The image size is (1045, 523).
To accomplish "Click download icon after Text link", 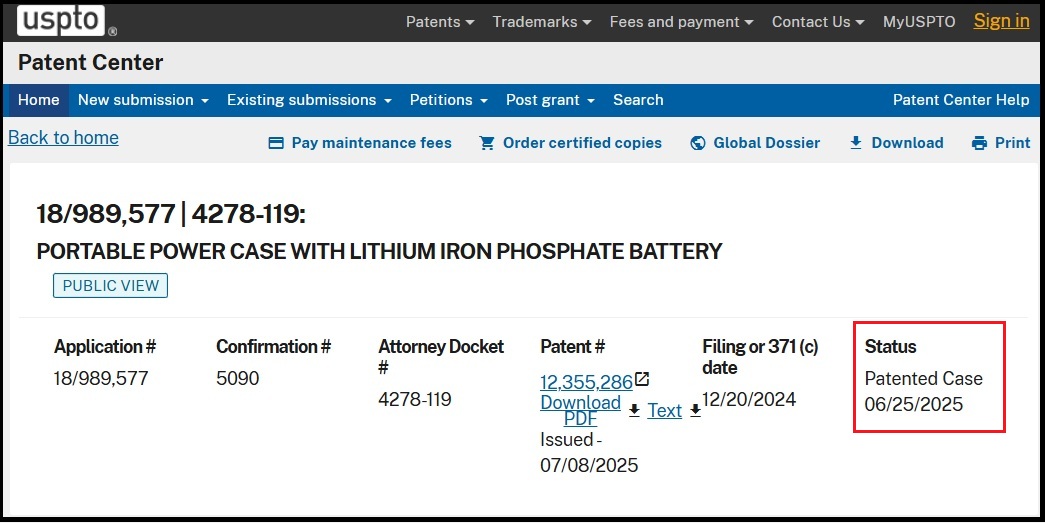I will click(695, 410).
